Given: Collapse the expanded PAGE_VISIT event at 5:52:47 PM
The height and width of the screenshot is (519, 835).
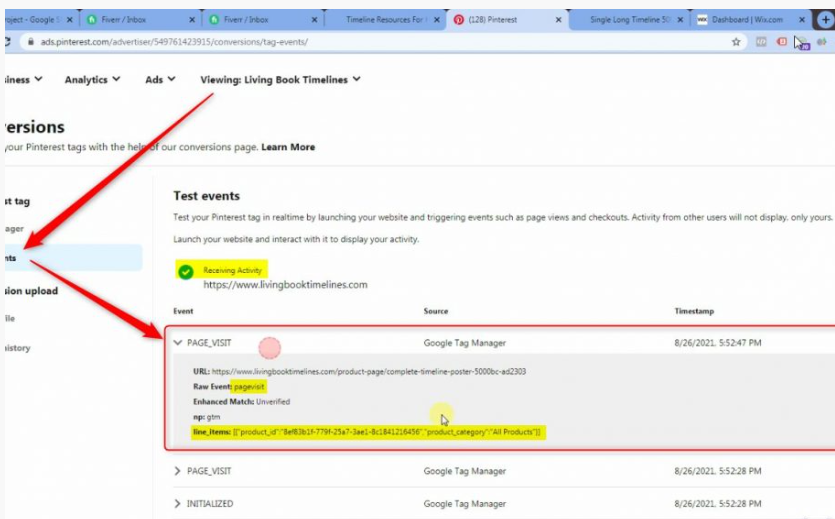Looking at the screenshot, I should click(x=178, y=343).
